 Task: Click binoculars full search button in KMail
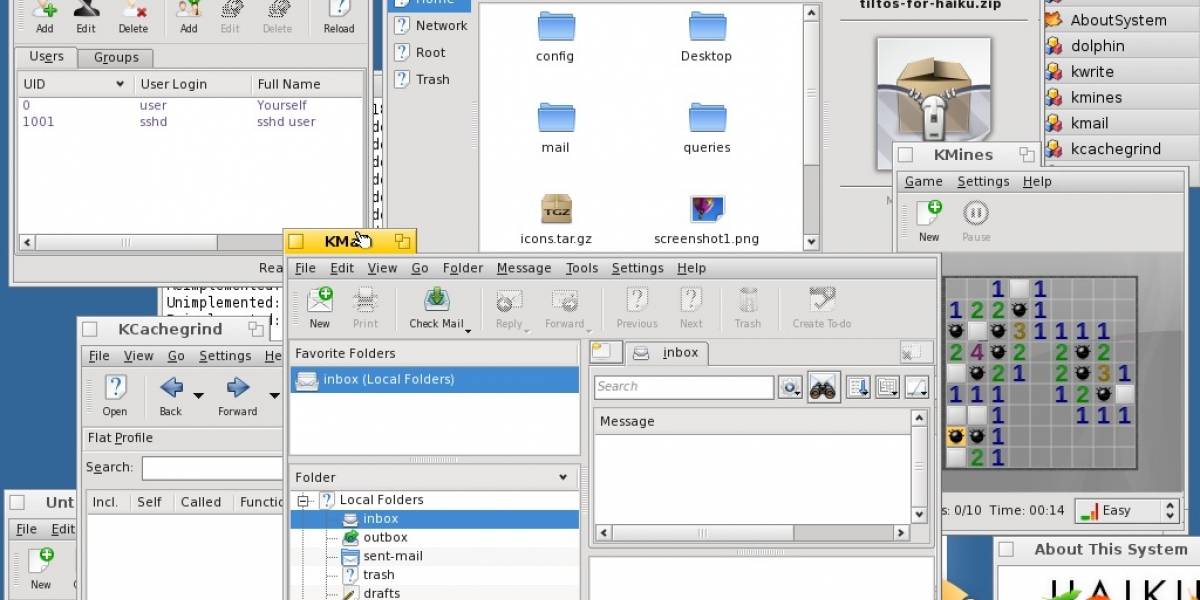[x=823, y=387]
